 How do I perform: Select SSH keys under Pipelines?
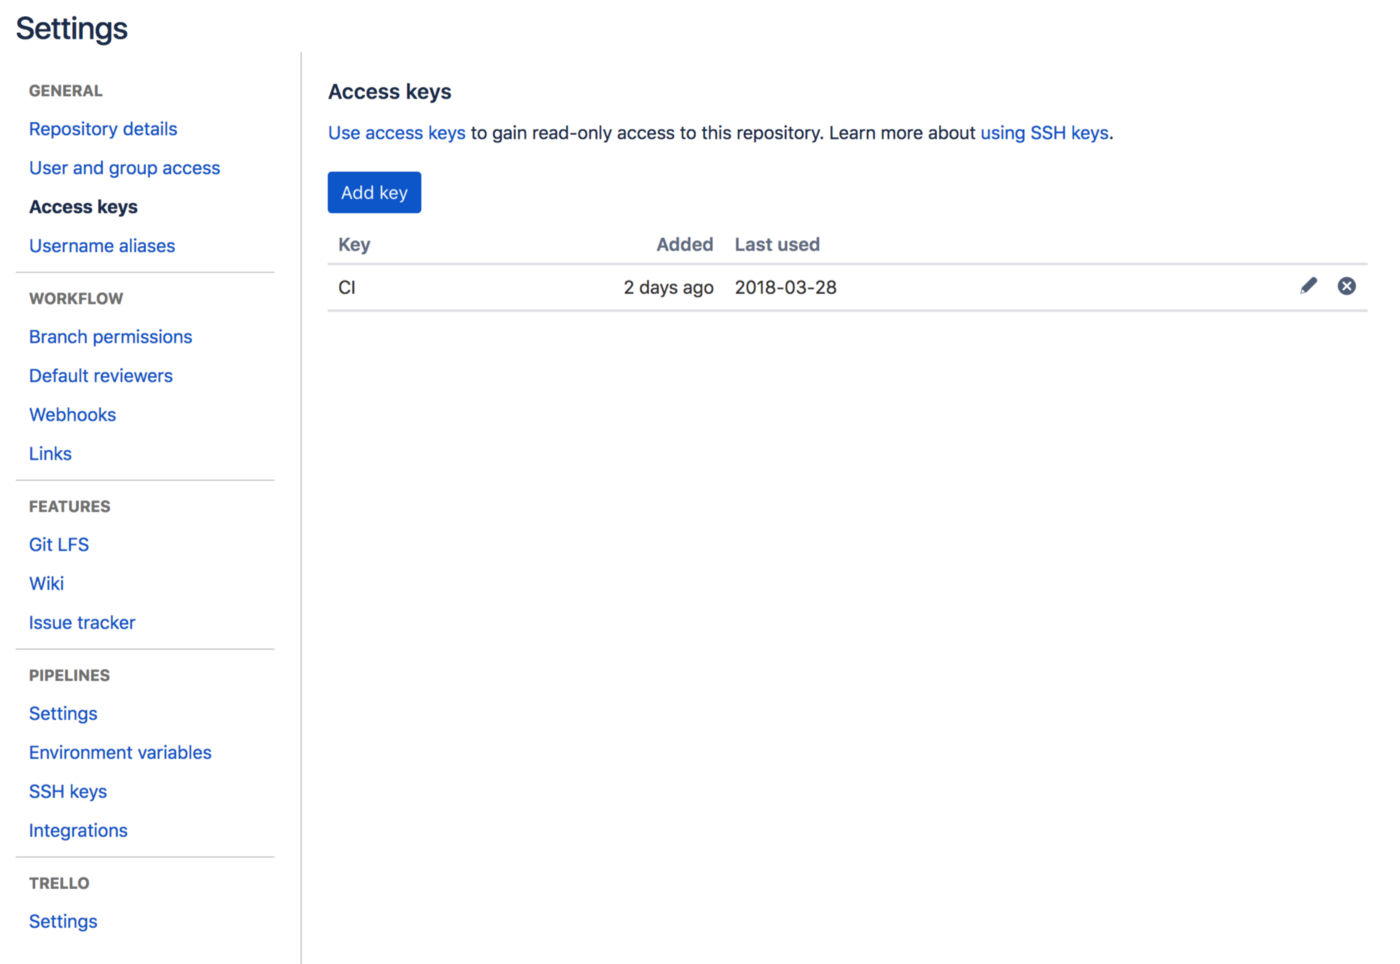pyautogui.click(x=68, y=792)
